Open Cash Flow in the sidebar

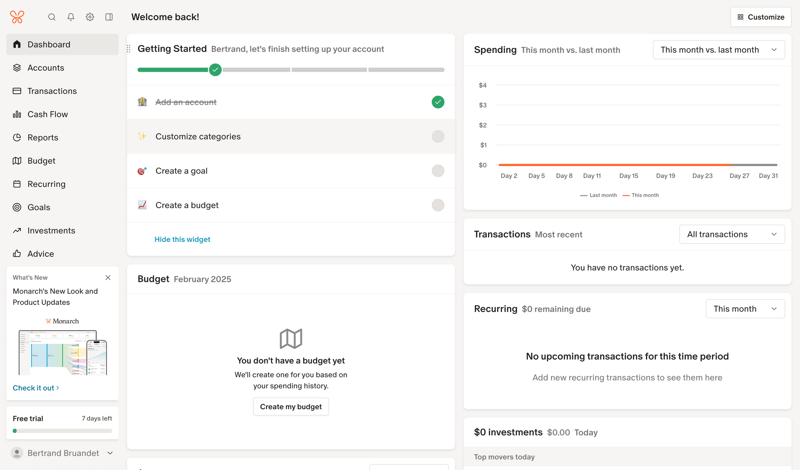pos(62,114)
